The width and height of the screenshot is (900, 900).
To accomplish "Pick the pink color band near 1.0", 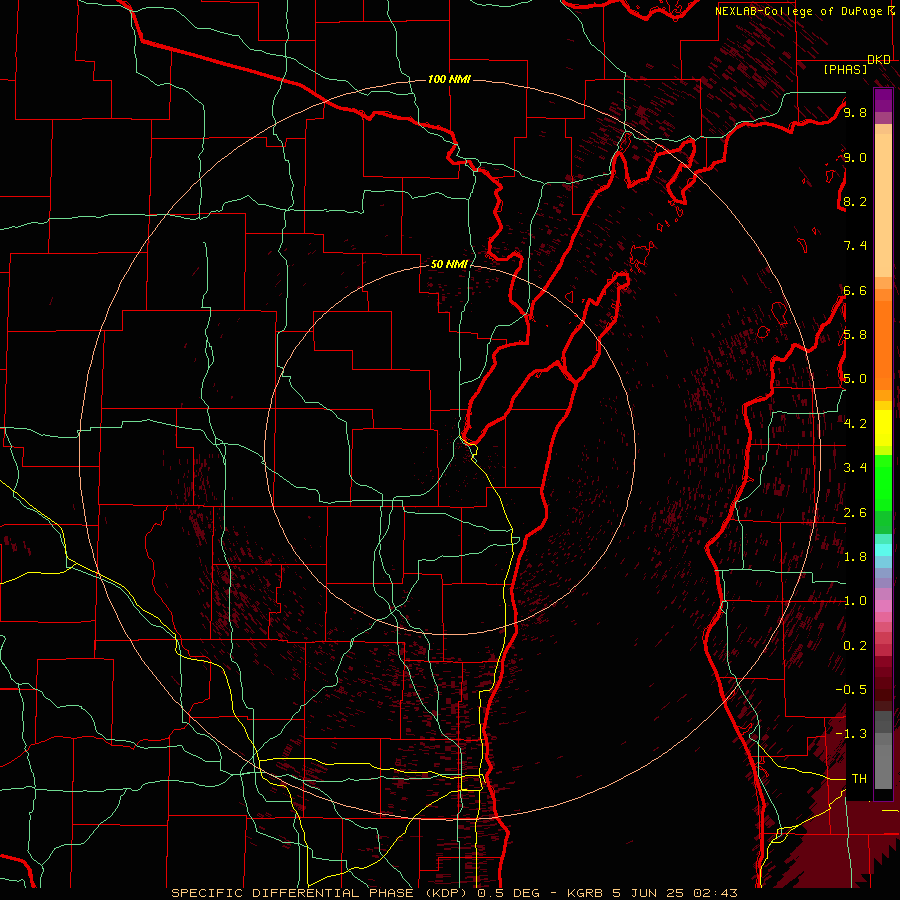I will [x=883, y=605].
